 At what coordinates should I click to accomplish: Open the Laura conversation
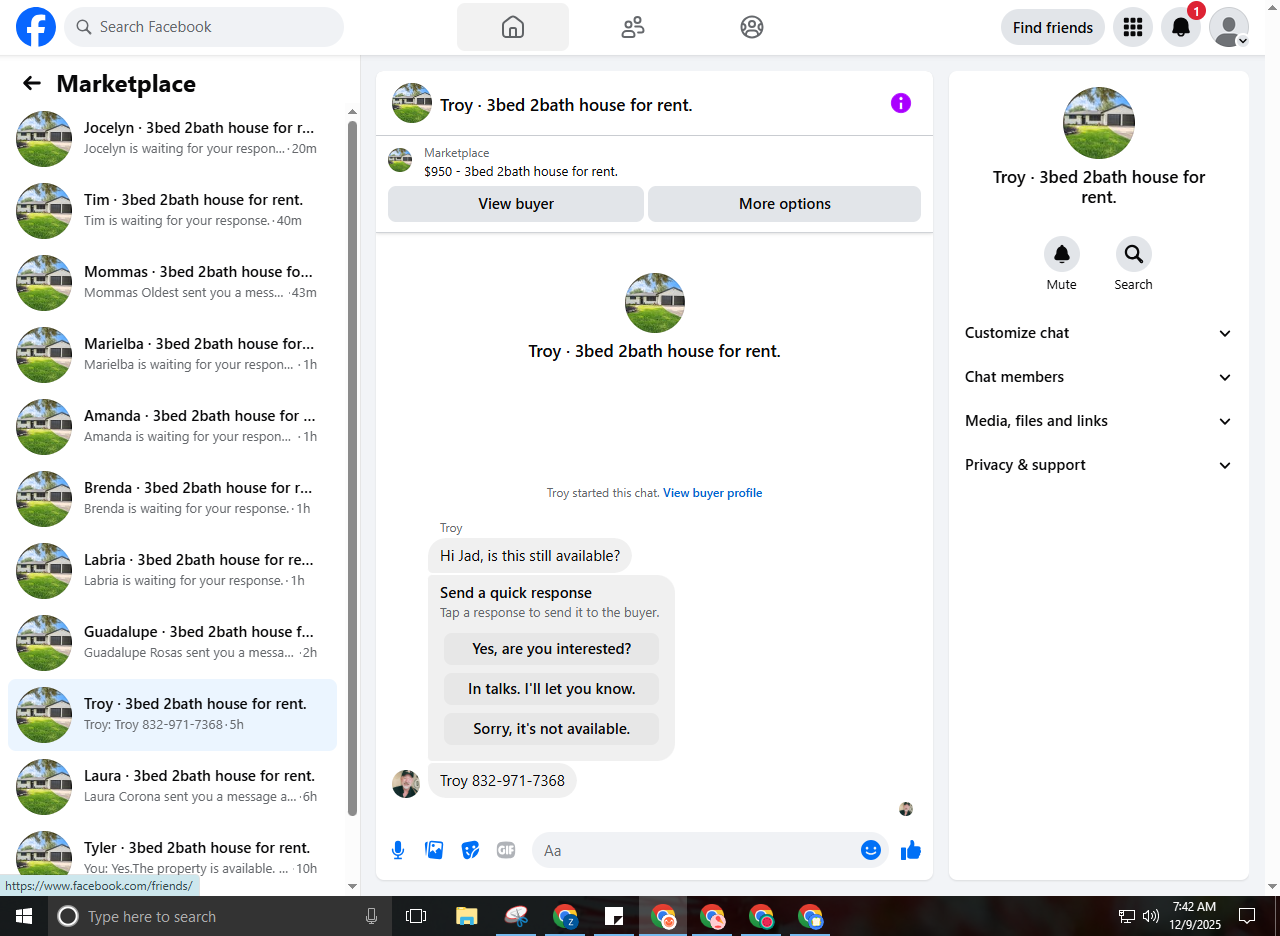[172, 787]
